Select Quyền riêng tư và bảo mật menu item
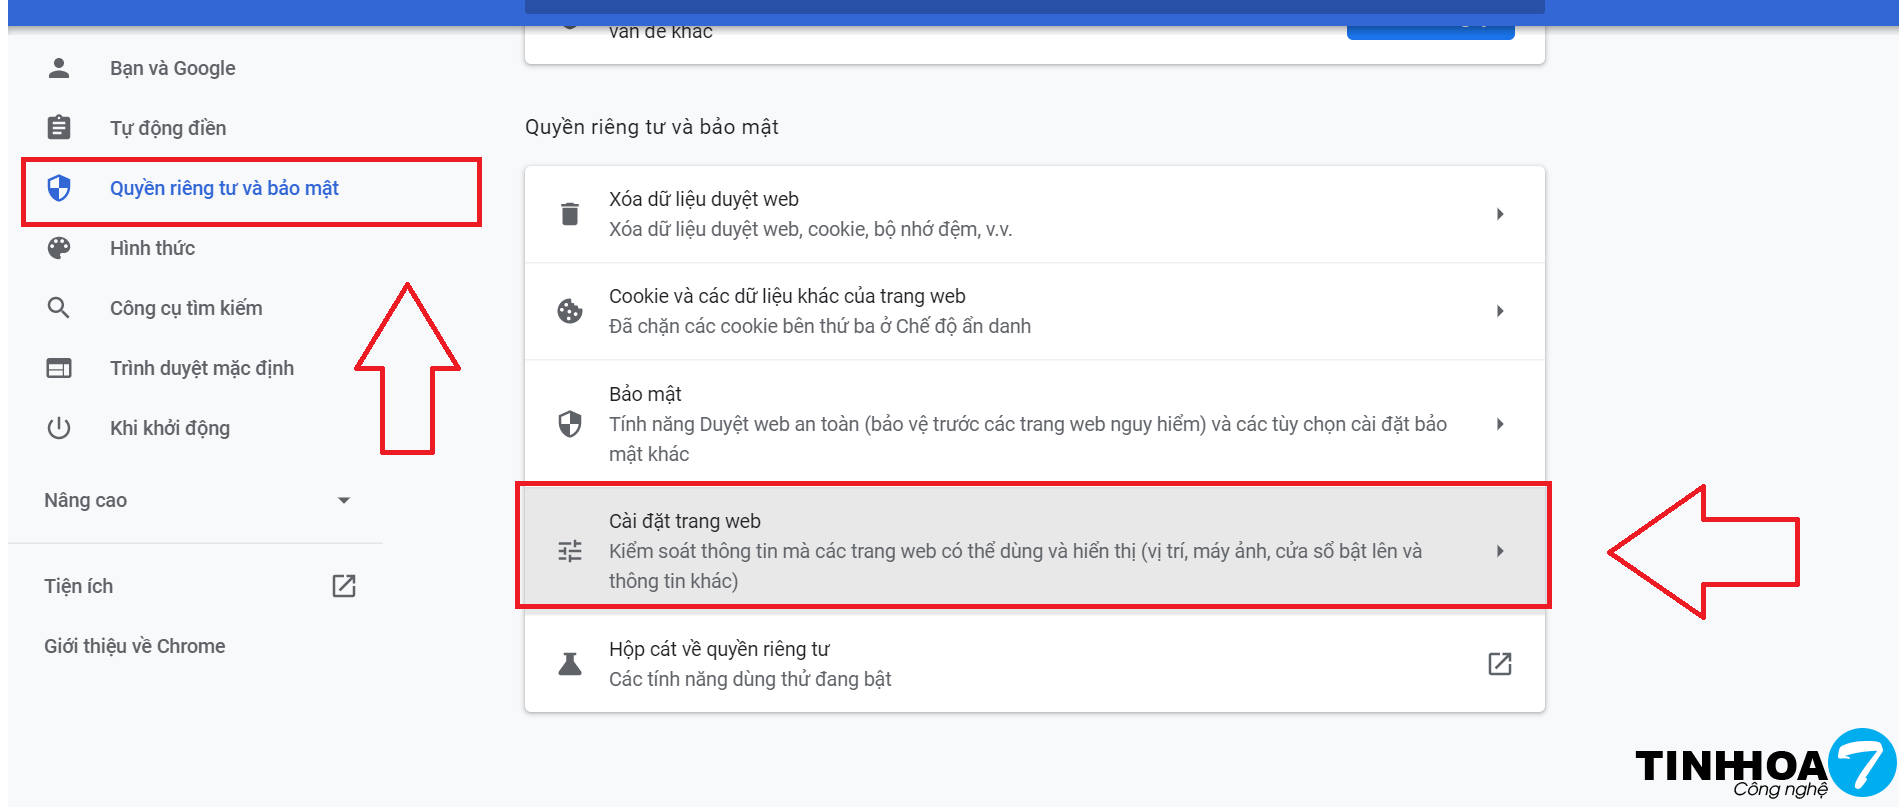1899x807 pixels. coord(224,188)
